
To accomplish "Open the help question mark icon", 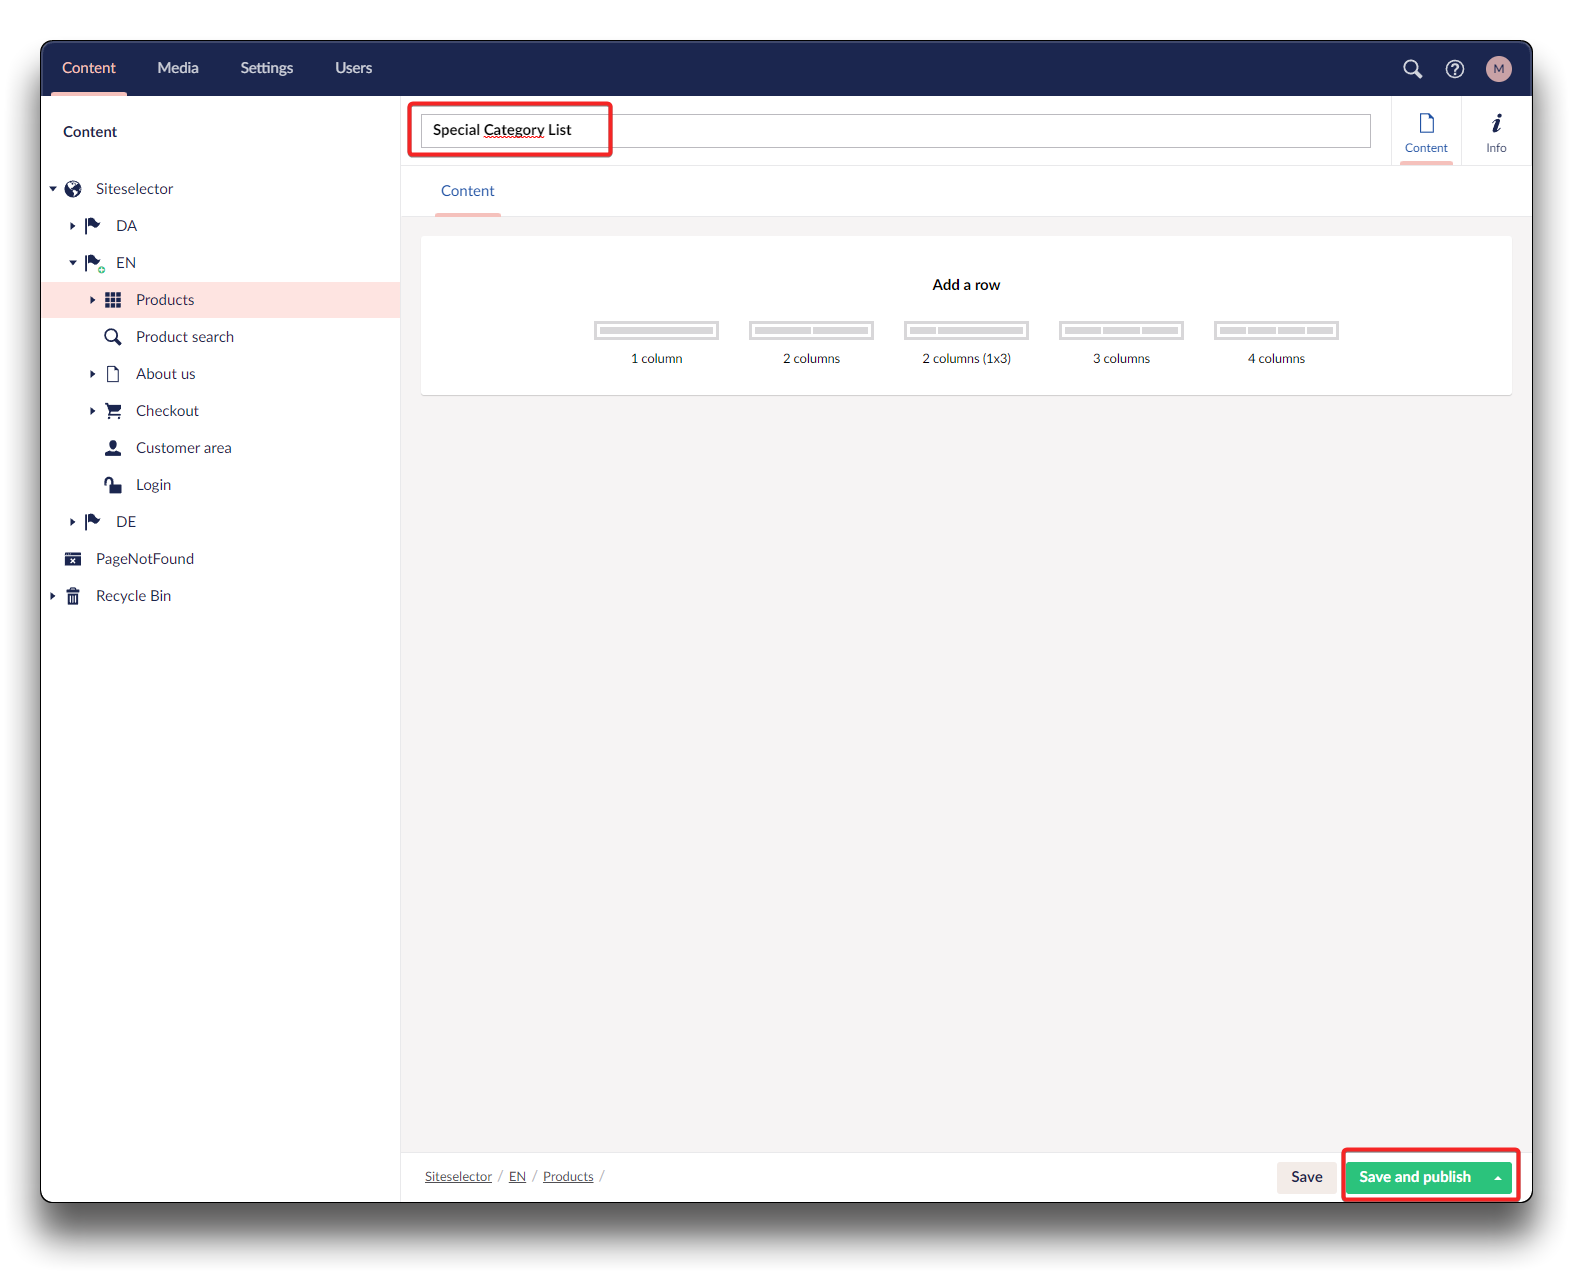I will pyautogui.click(x=1454, y=69).
